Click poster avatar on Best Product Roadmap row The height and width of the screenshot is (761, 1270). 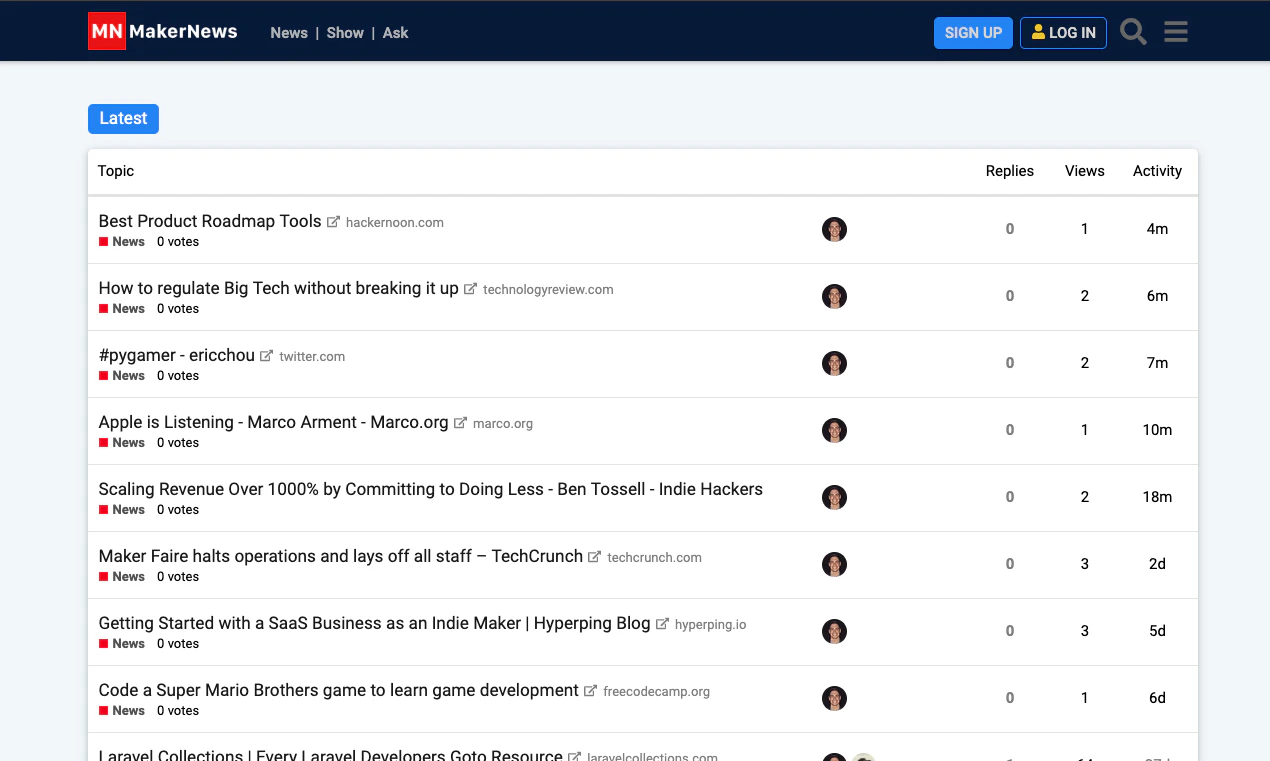click(834, 229)
